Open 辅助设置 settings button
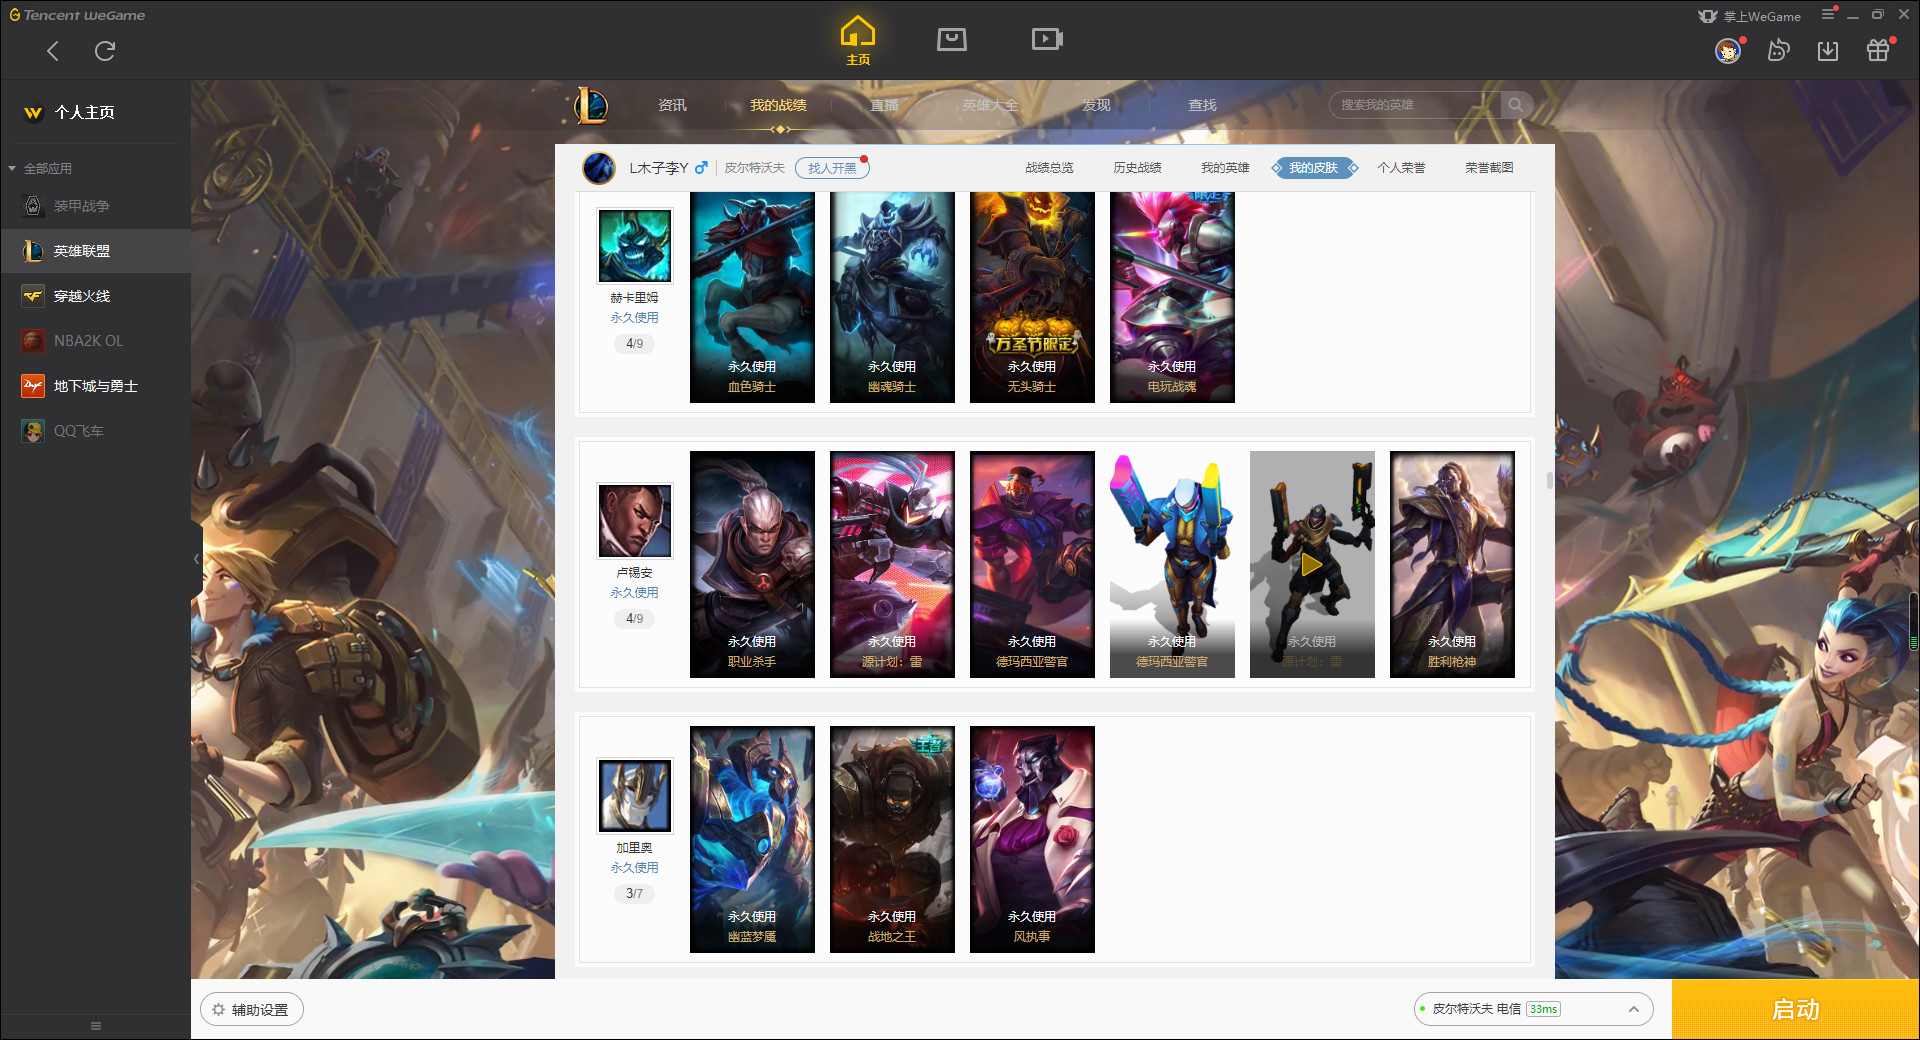This screenshot has height=1040, width=1920. [x=252, y=1010]
